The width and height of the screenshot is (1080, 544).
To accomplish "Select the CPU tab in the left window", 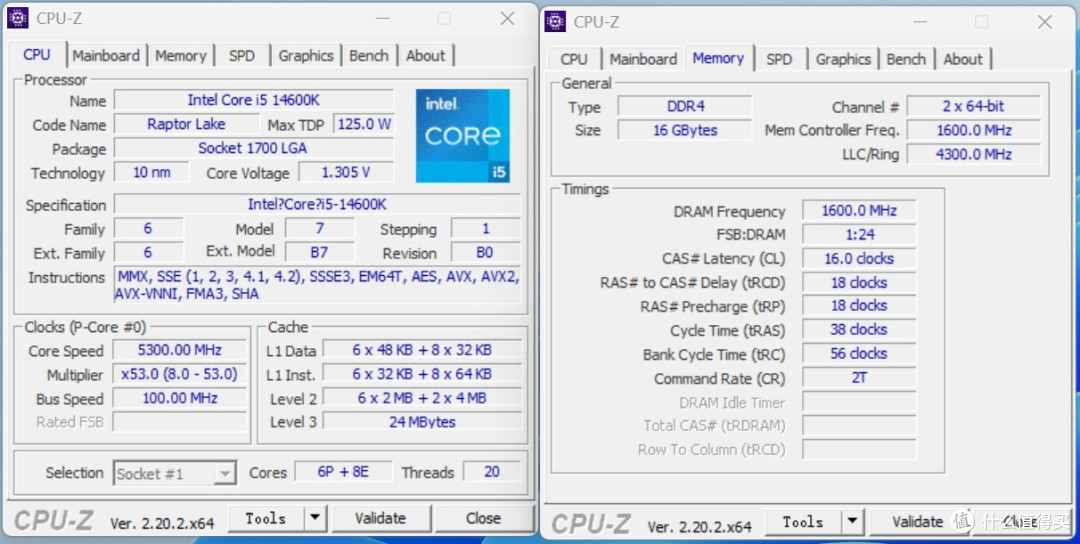I will tap(37, 54).
